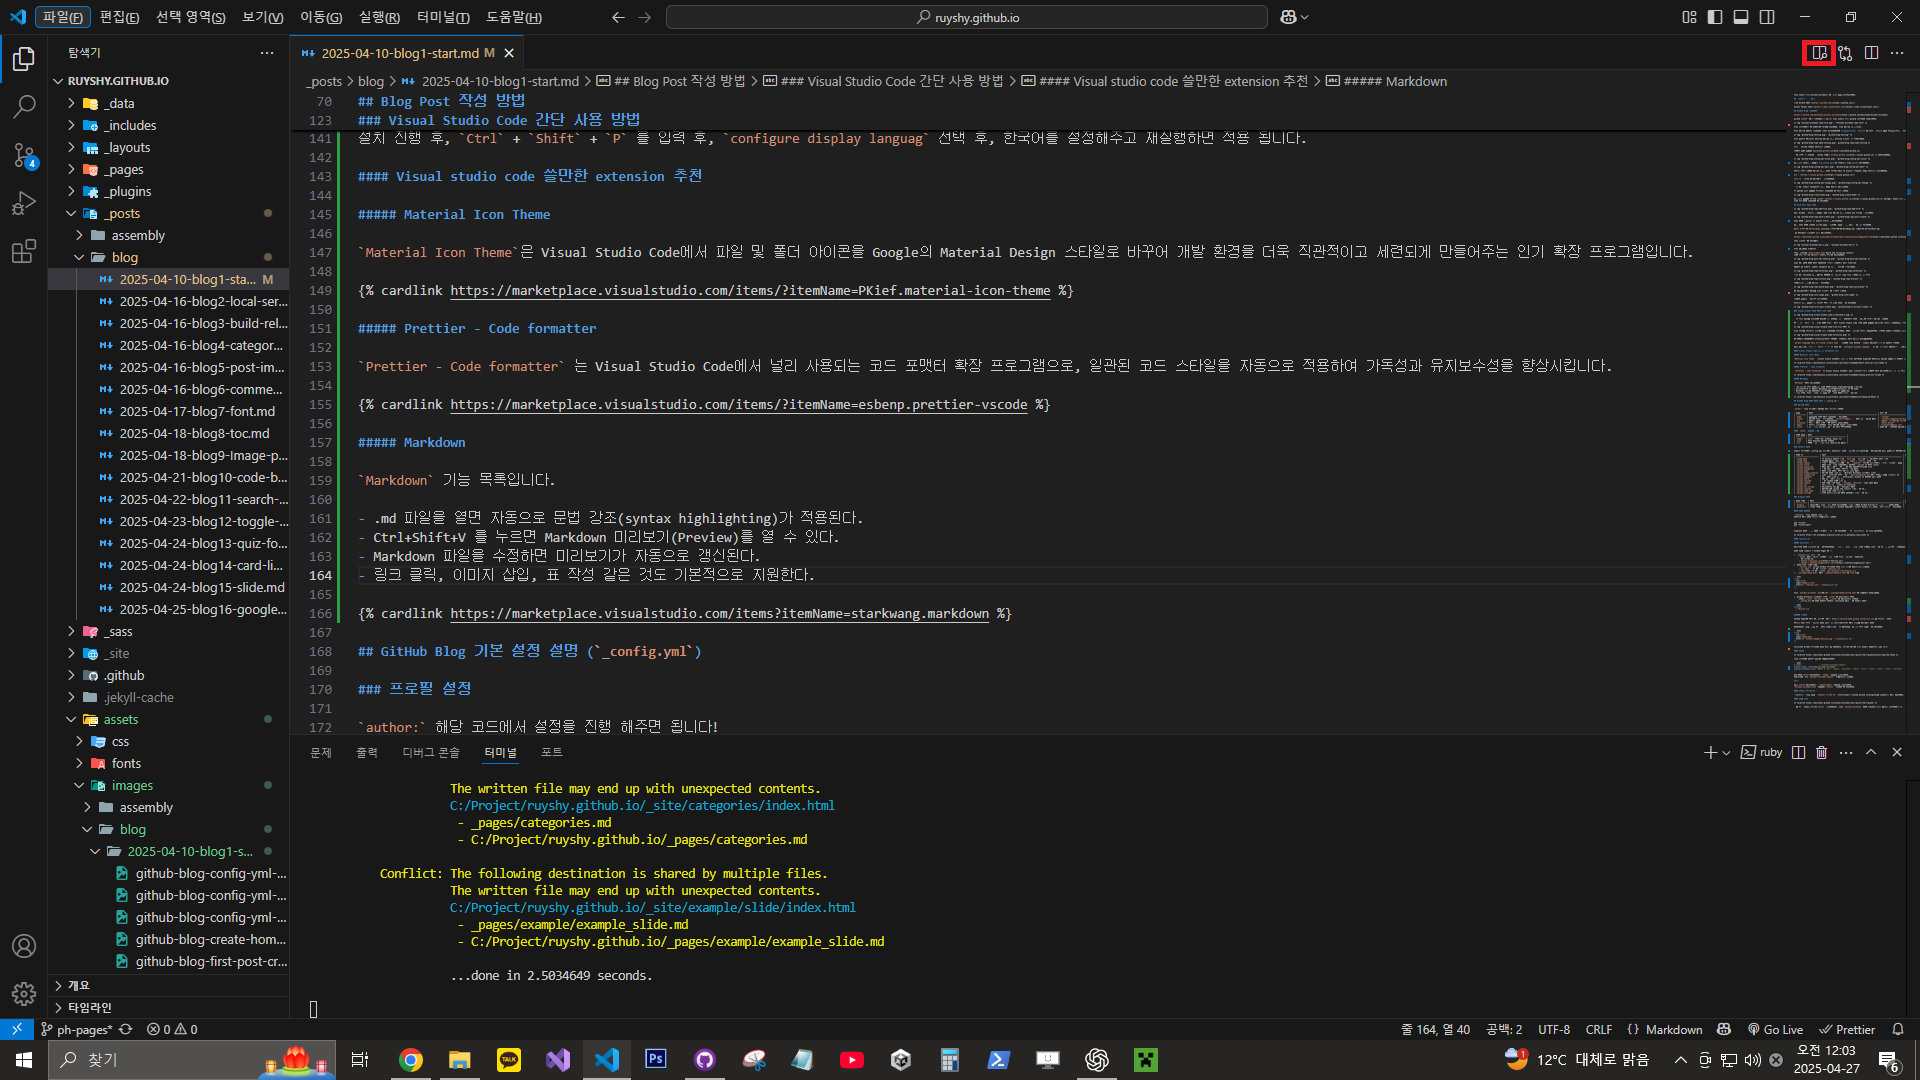This screenshot has height=1080, width=1920.
Task: Toggle the primary sidebar visibility icon
Action: [x=1714, y=17]
